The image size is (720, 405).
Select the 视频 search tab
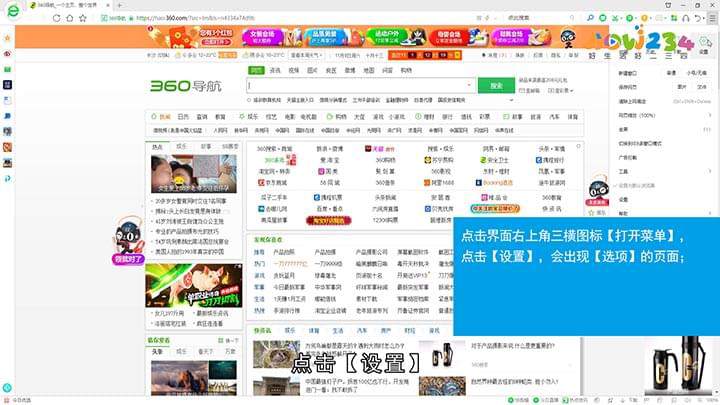(294, 70)
